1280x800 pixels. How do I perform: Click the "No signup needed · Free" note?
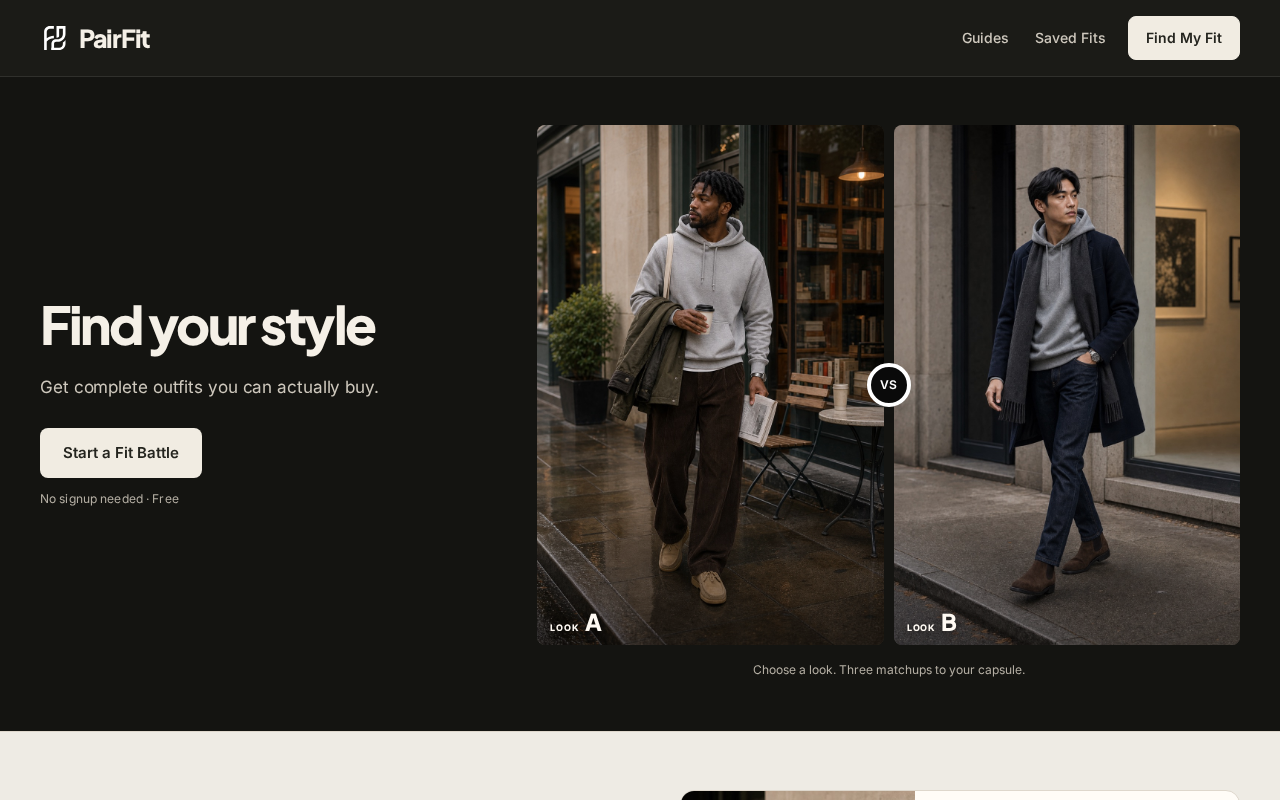pos(110,499)
